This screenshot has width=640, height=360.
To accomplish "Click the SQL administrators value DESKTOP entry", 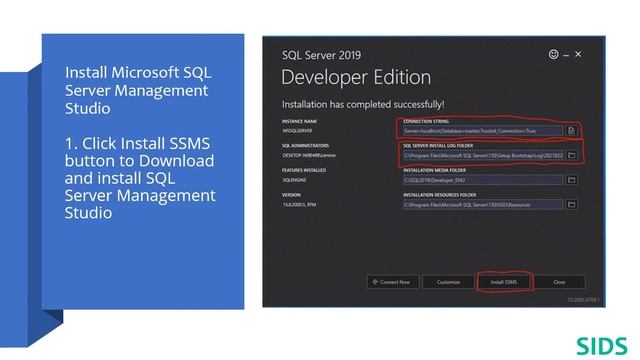I will click(309, 156).
